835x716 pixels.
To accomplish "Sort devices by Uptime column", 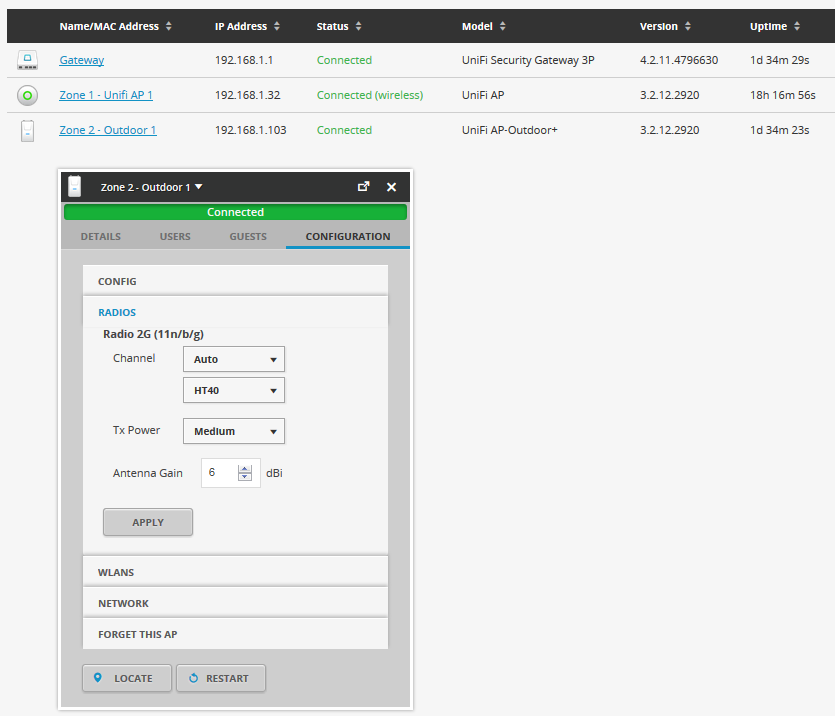I will [774, 26].
